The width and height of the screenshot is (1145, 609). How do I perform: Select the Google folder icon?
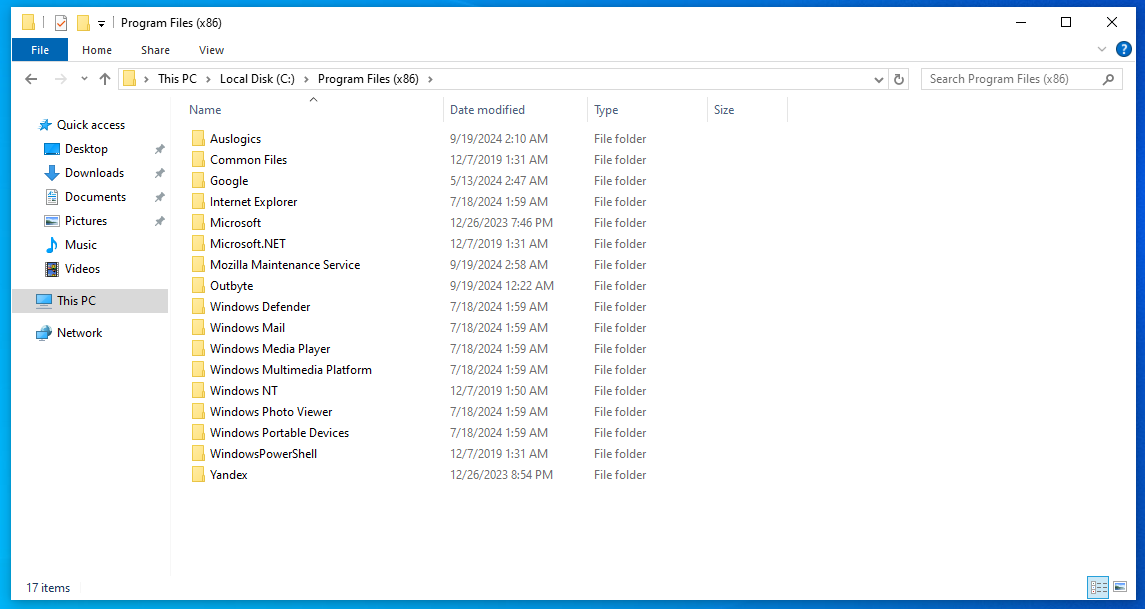tap(198, 181)
